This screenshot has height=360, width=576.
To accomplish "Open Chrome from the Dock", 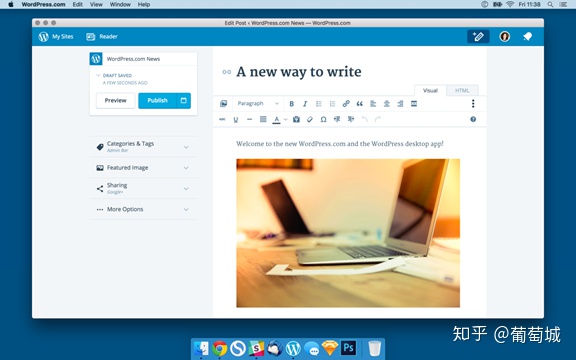I will 219,348.
